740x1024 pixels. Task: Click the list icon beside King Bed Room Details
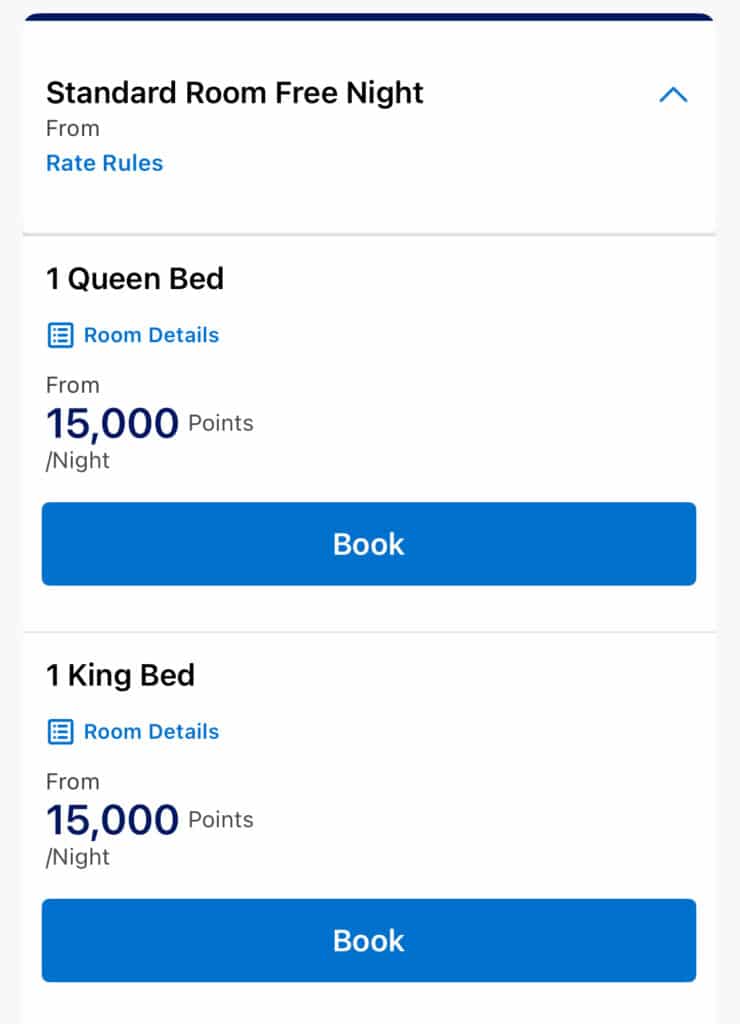[x=61, y=732]
